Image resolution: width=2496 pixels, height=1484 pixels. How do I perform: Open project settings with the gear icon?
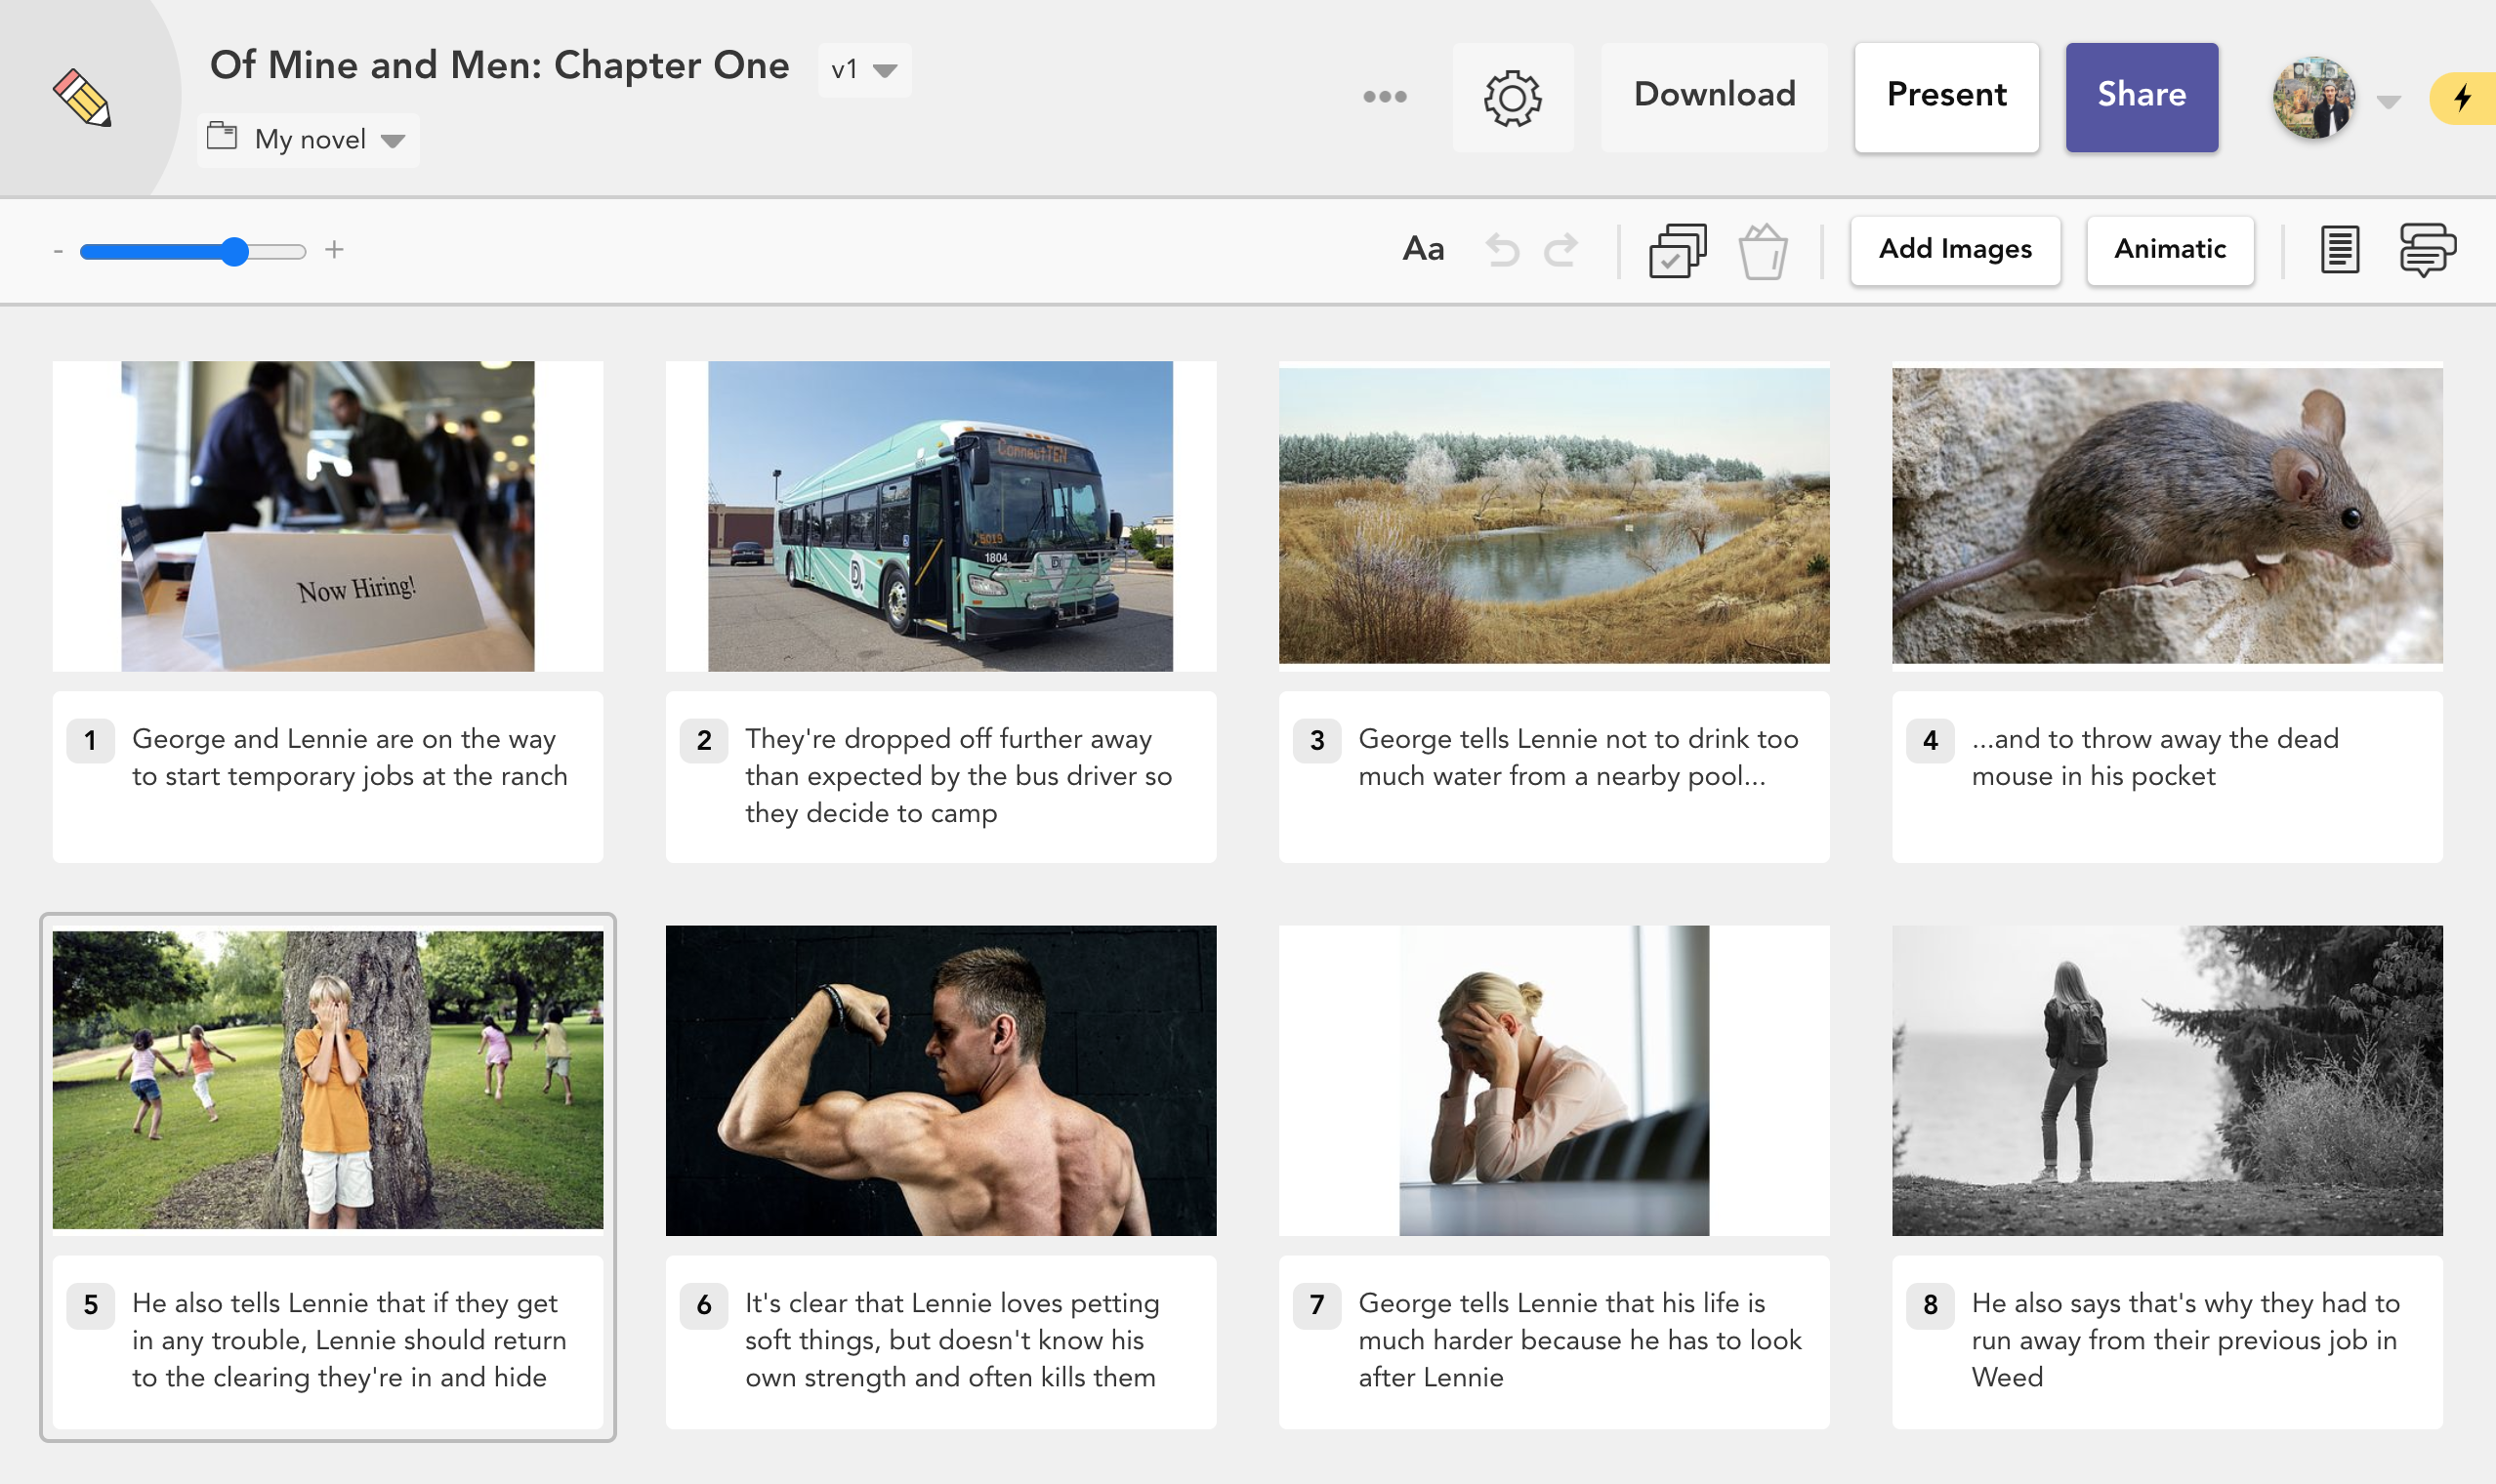click(1513, 97)
